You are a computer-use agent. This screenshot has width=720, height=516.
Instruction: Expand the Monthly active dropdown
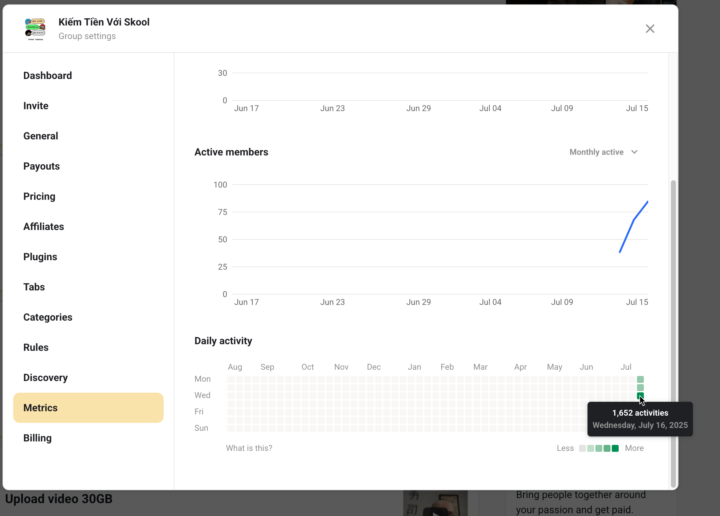[x=603, y=152]
